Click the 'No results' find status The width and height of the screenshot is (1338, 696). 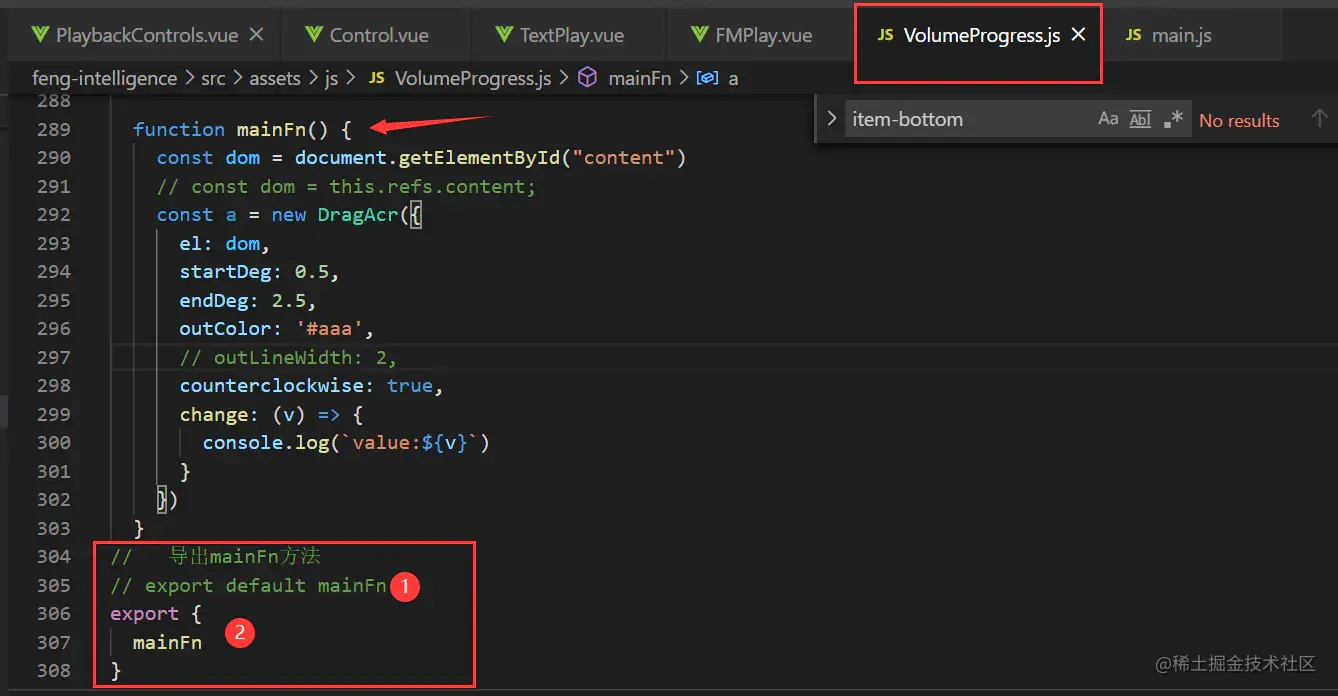tap(1239, 120)
